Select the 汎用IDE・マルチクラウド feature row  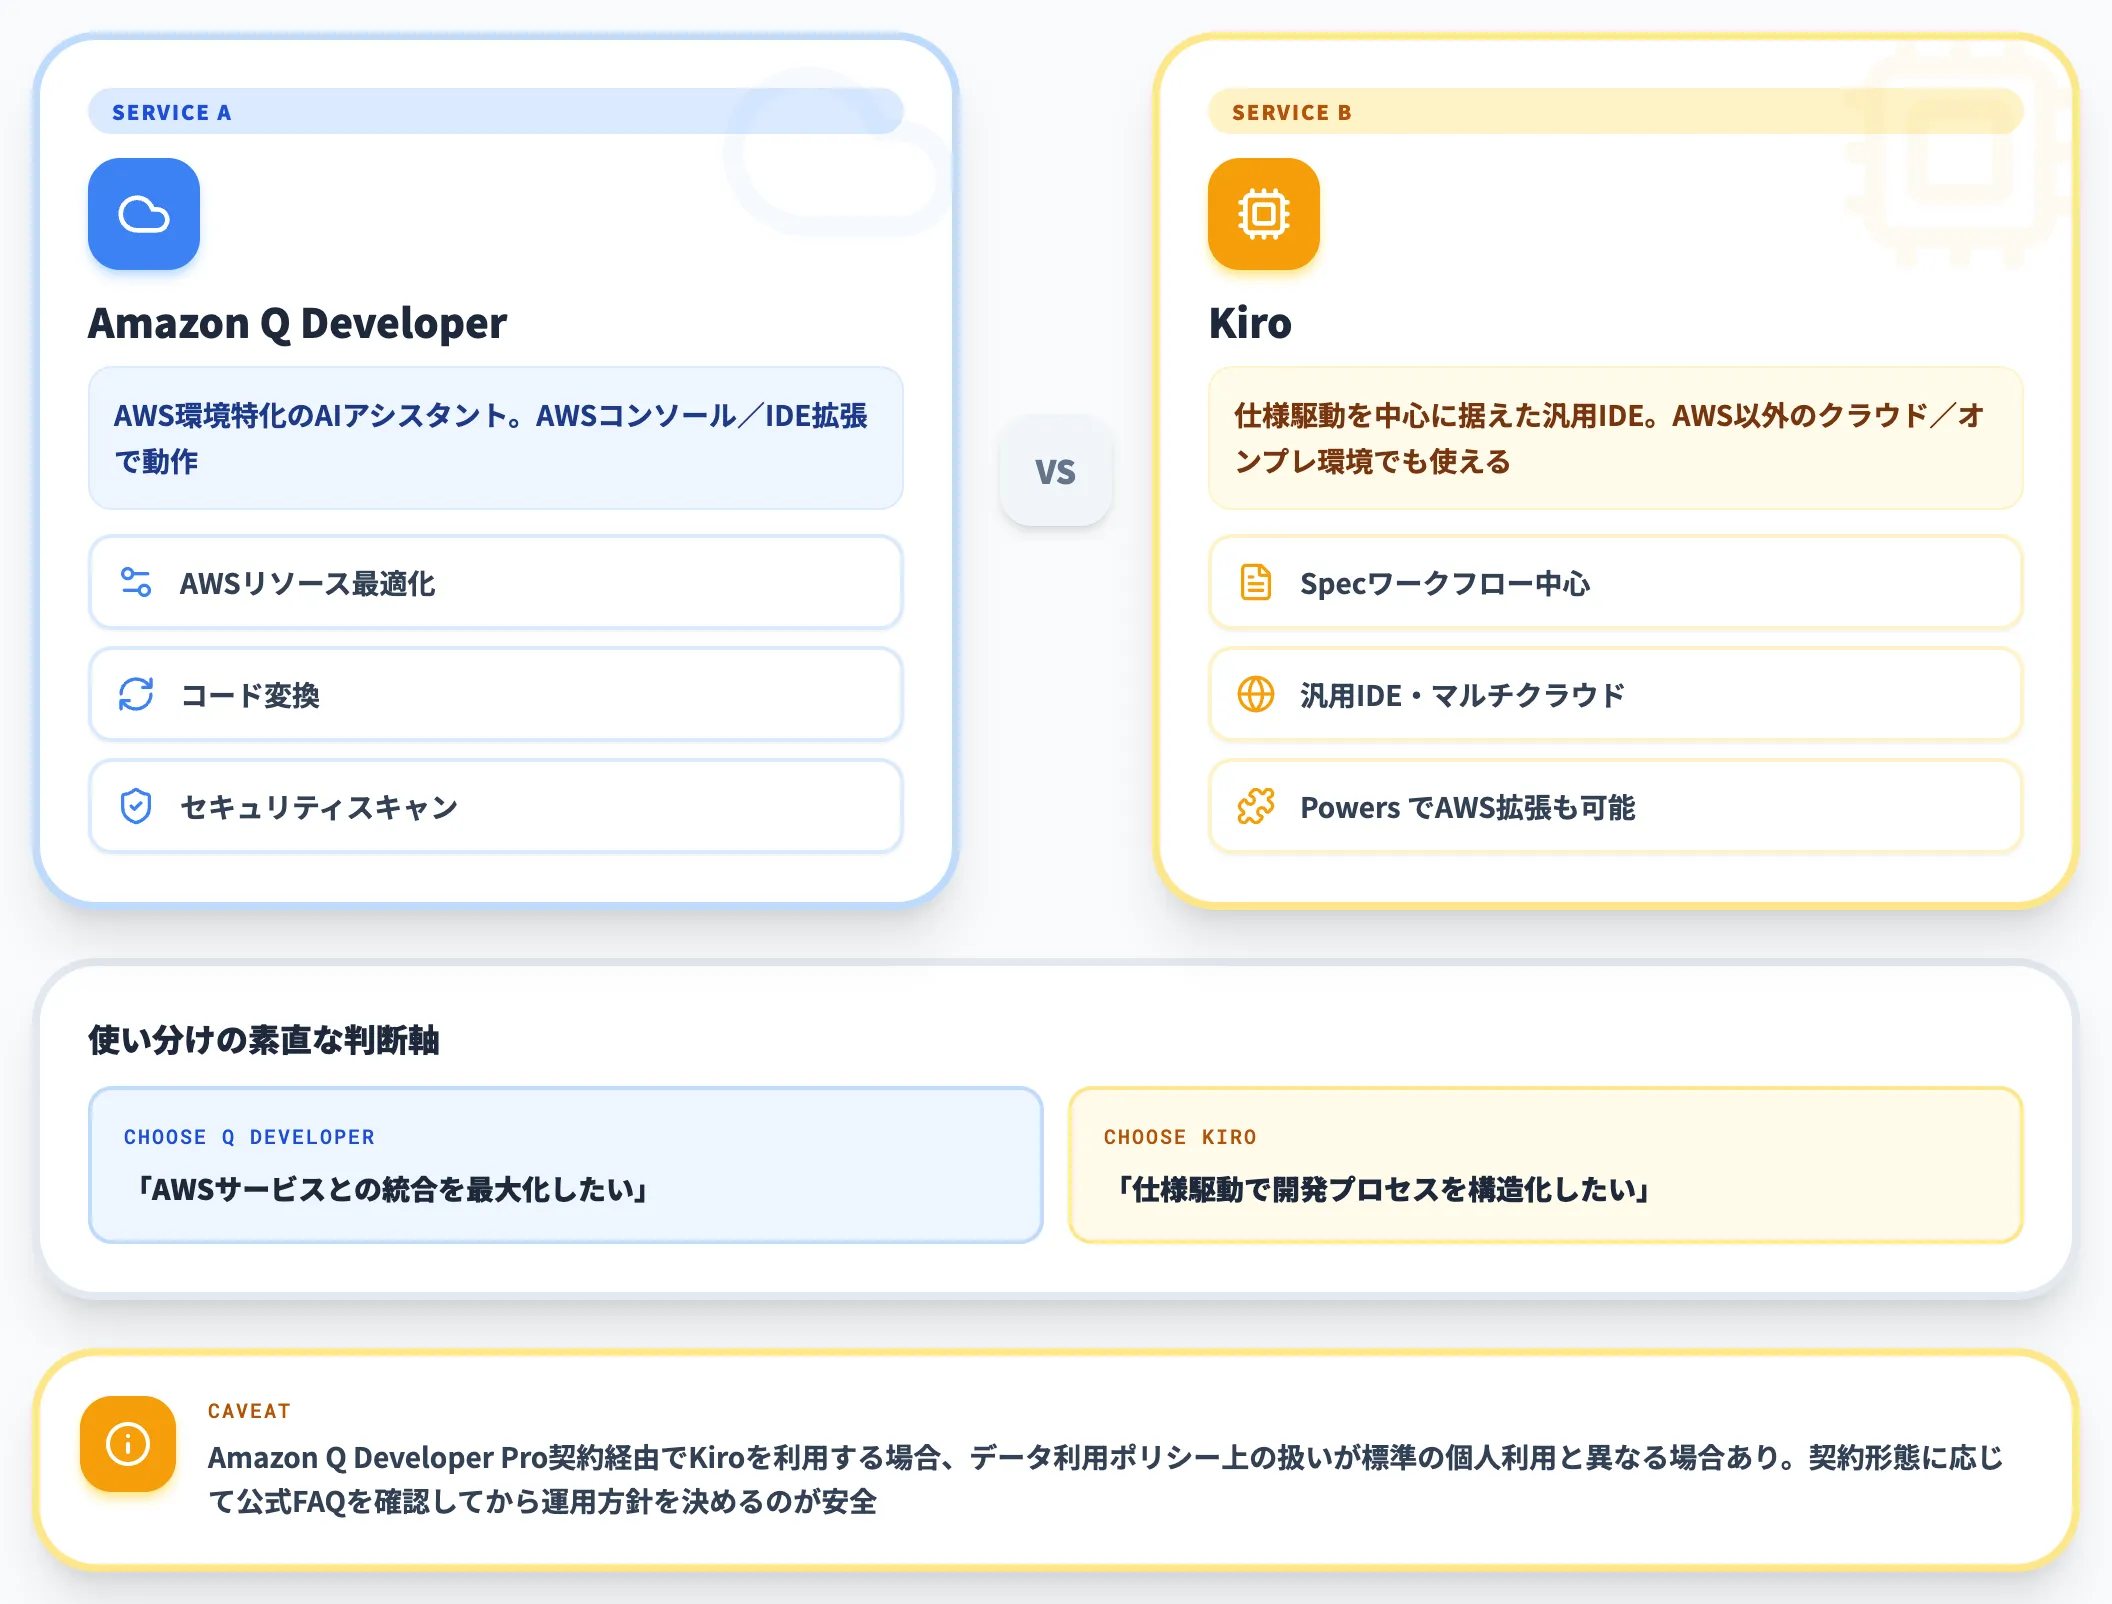[x=1616, y=694]
